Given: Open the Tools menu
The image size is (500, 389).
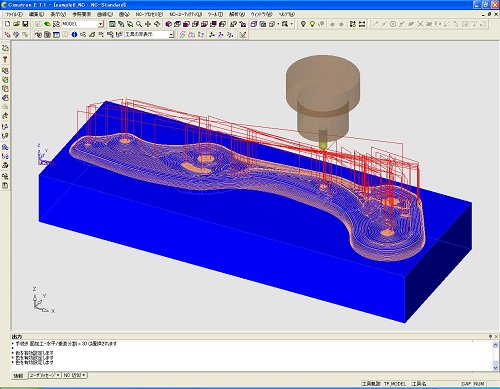Looking at the screenshot, I should [215, 14].
